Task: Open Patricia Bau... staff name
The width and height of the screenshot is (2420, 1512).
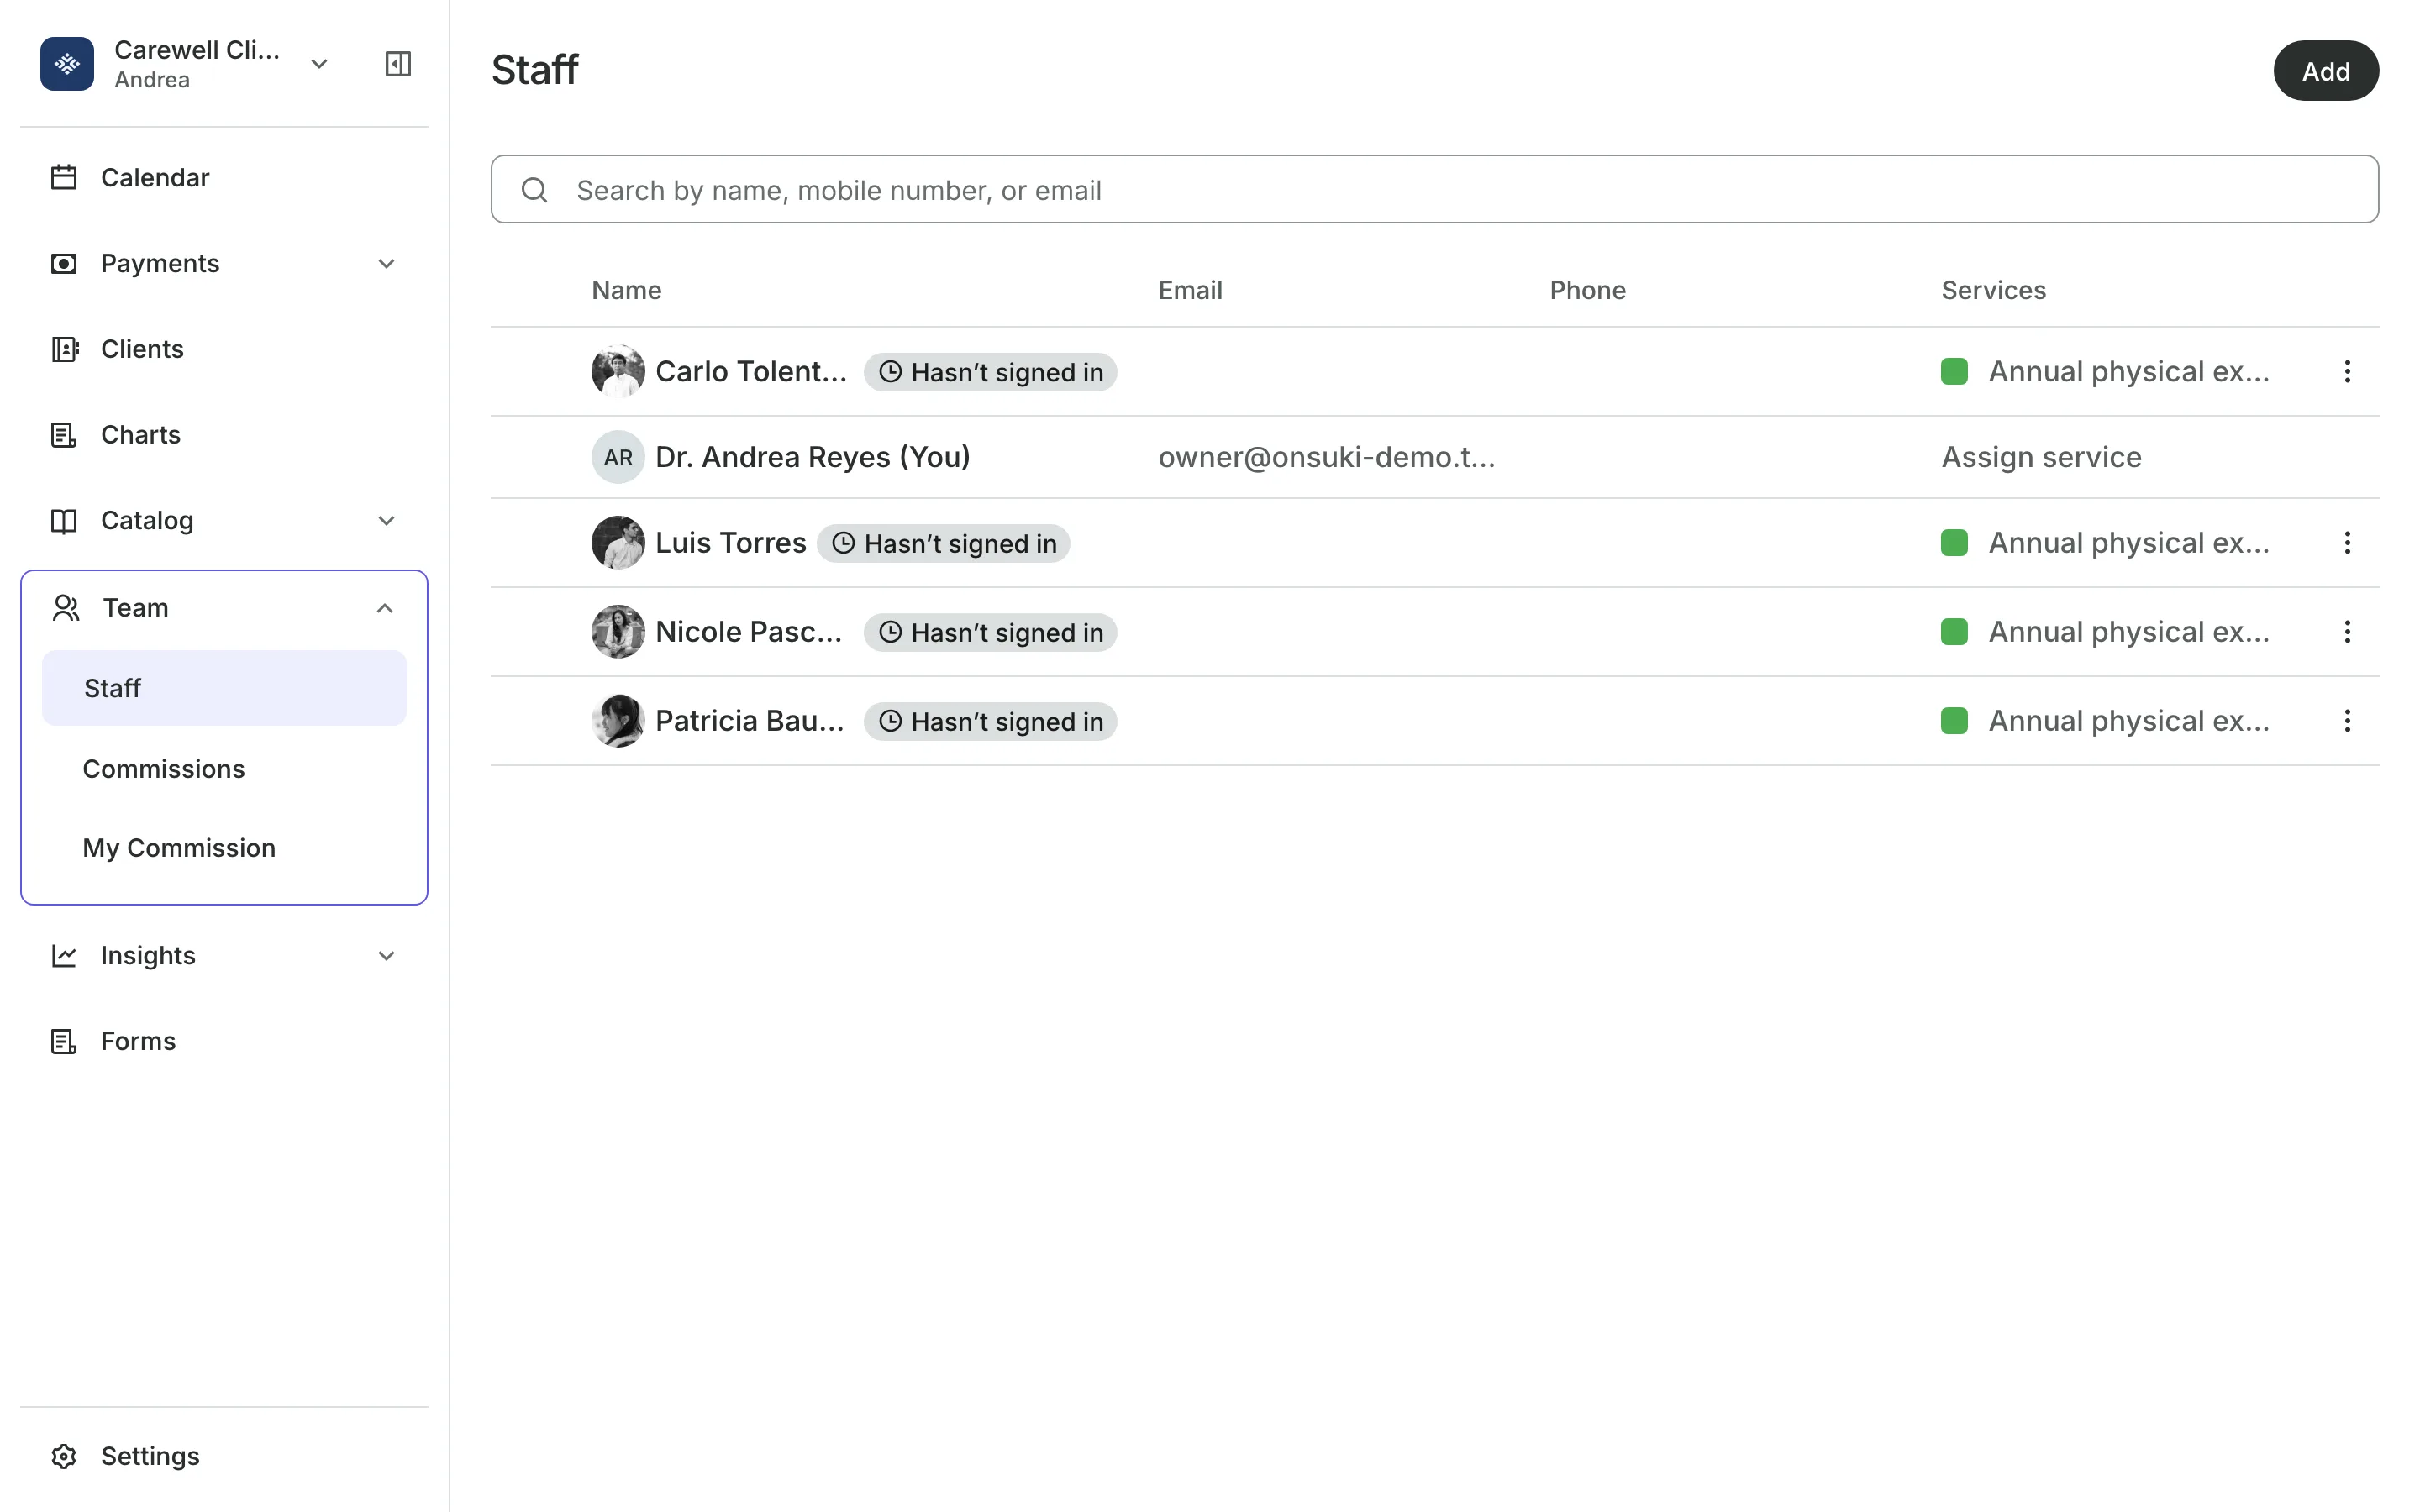Action: [750, 720]
